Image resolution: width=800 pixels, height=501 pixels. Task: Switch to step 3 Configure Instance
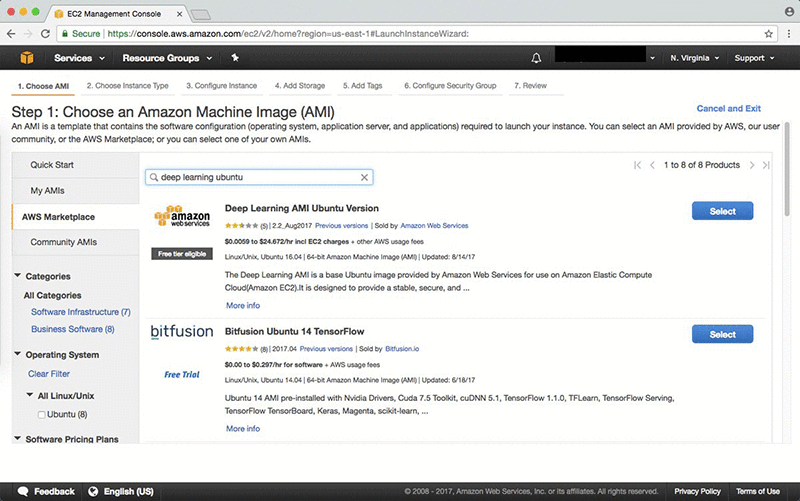click(x=221, y=86)
